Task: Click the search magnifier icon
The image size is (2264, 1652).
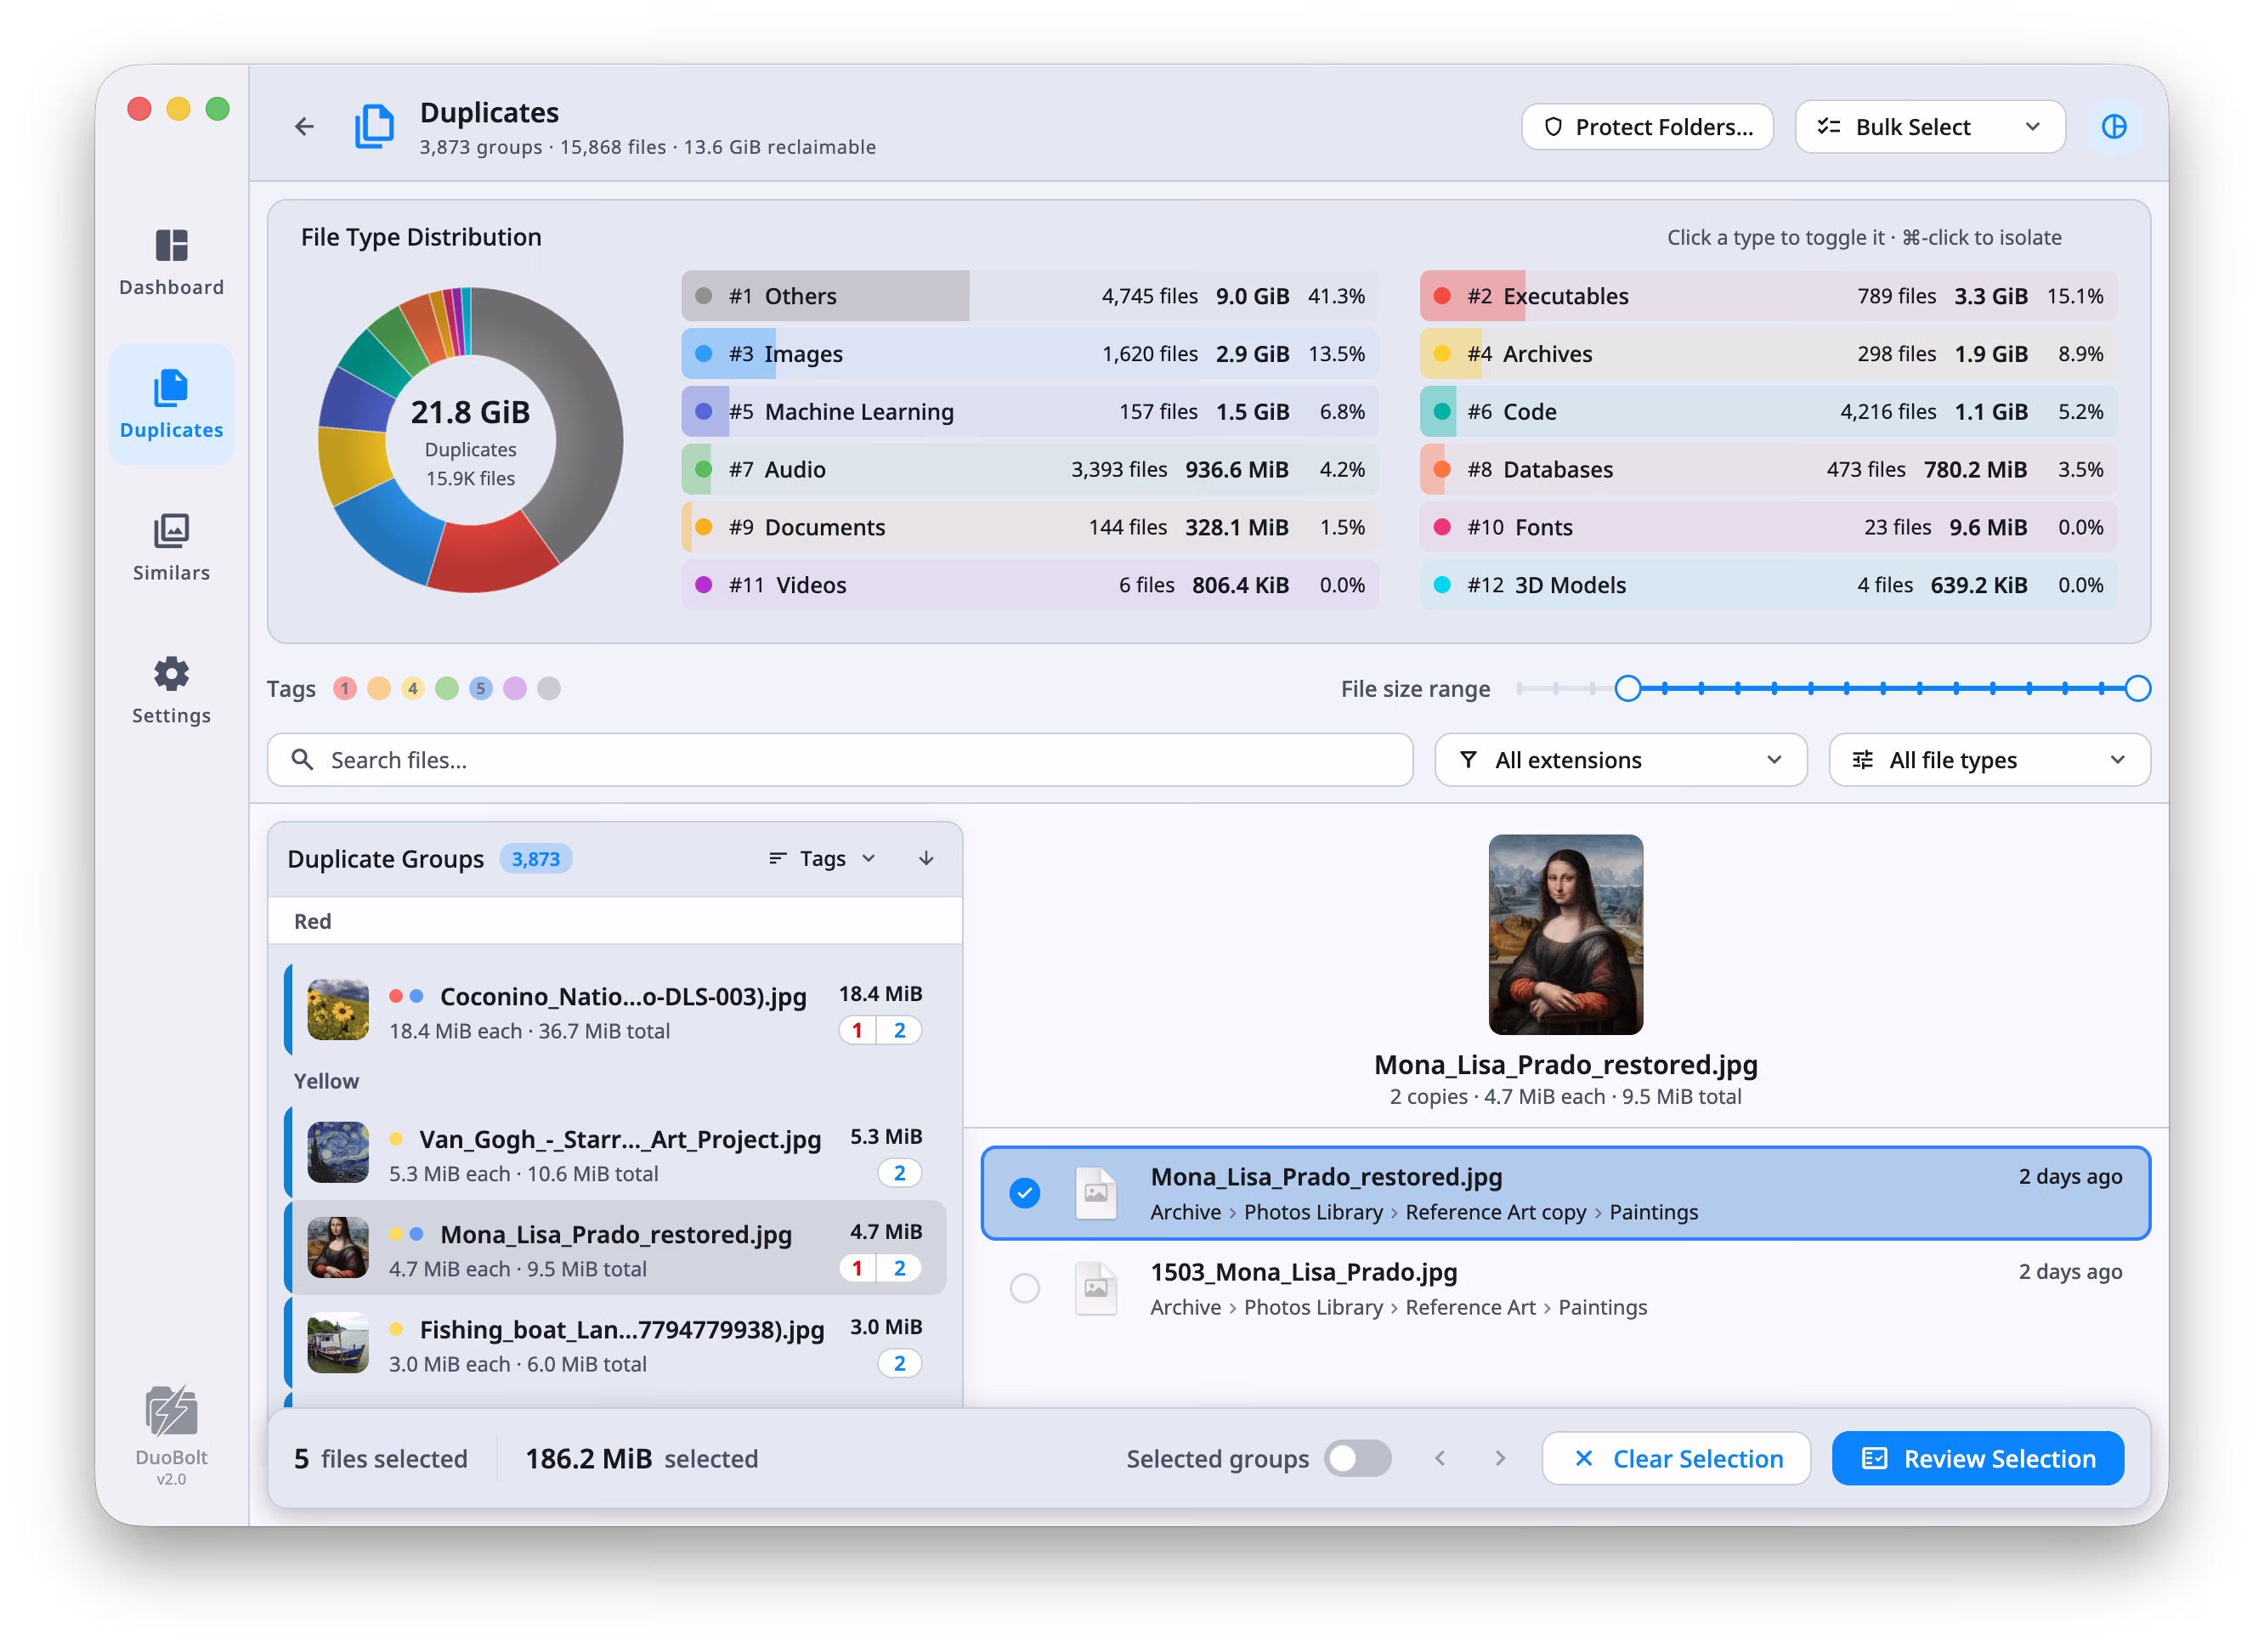Action: (x=302, y=760)
